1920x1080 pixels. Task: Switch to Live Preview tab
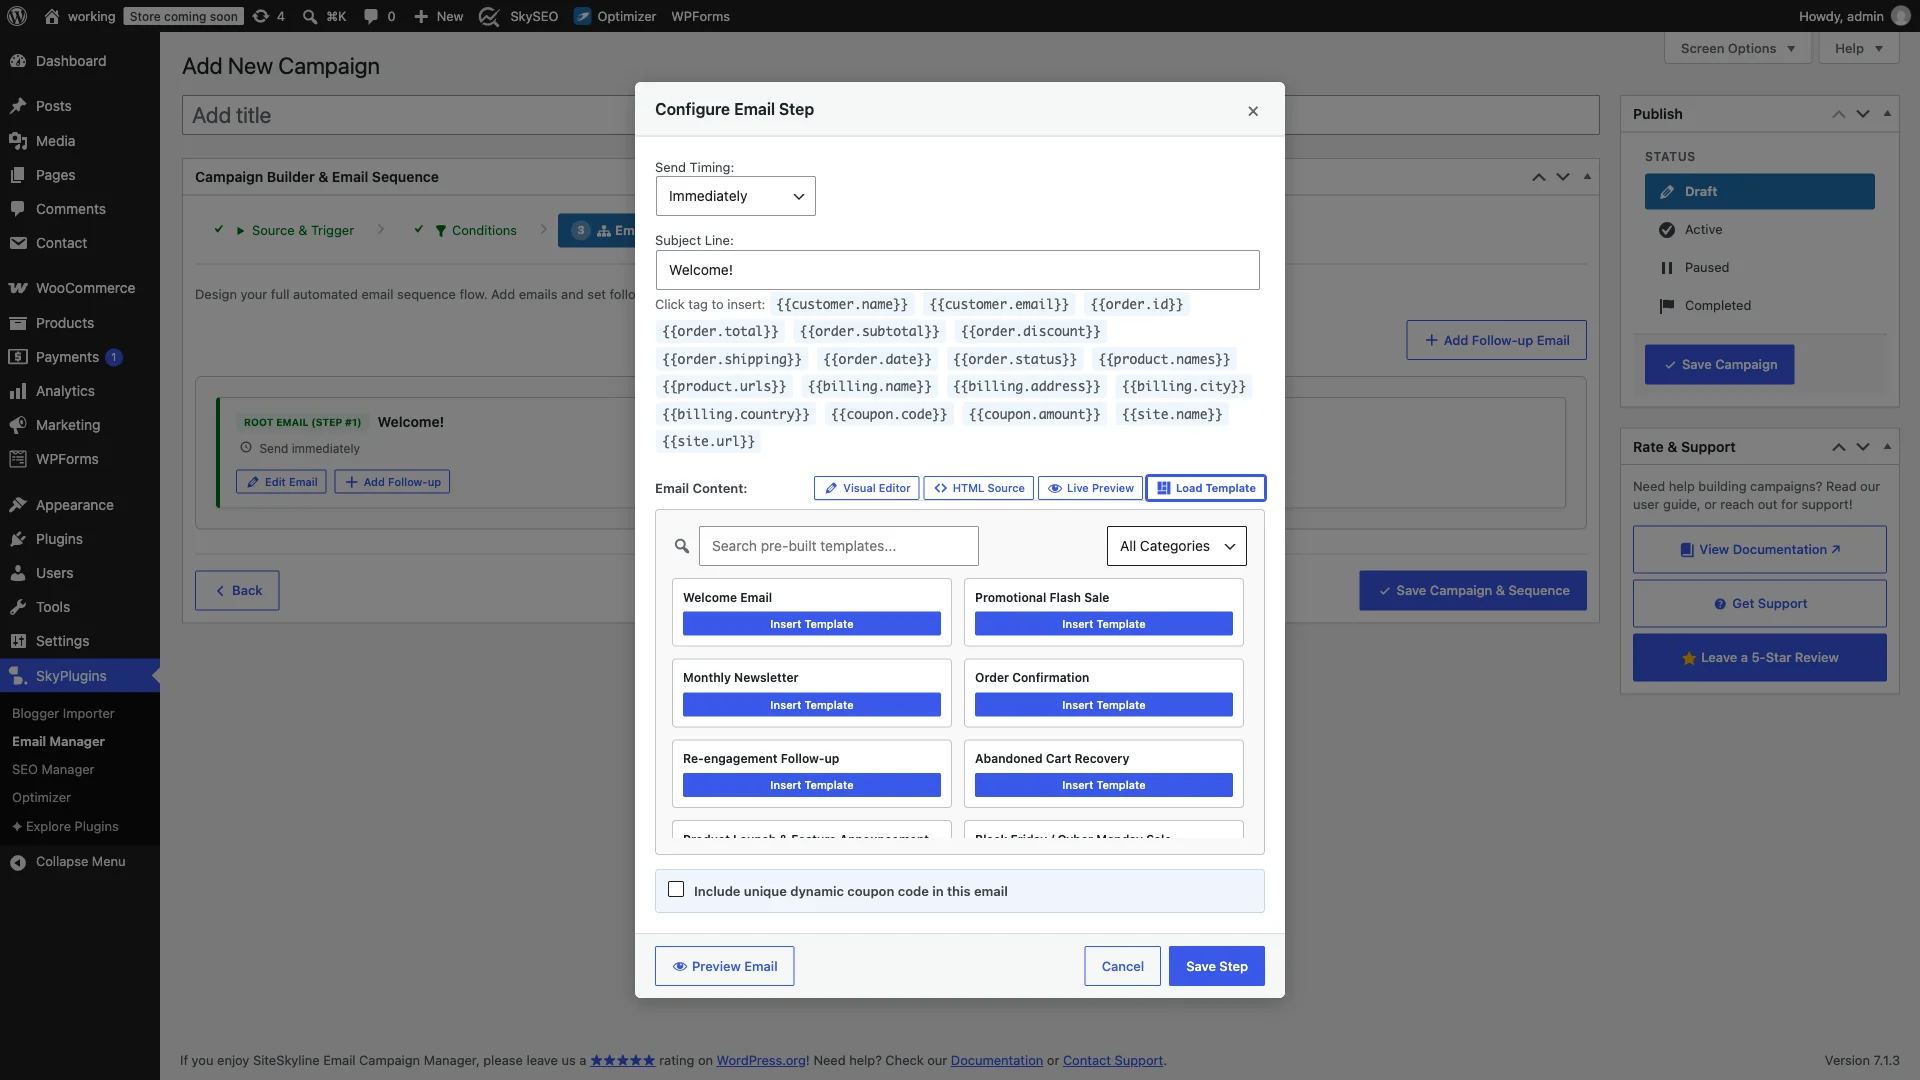coord(1090,488)
